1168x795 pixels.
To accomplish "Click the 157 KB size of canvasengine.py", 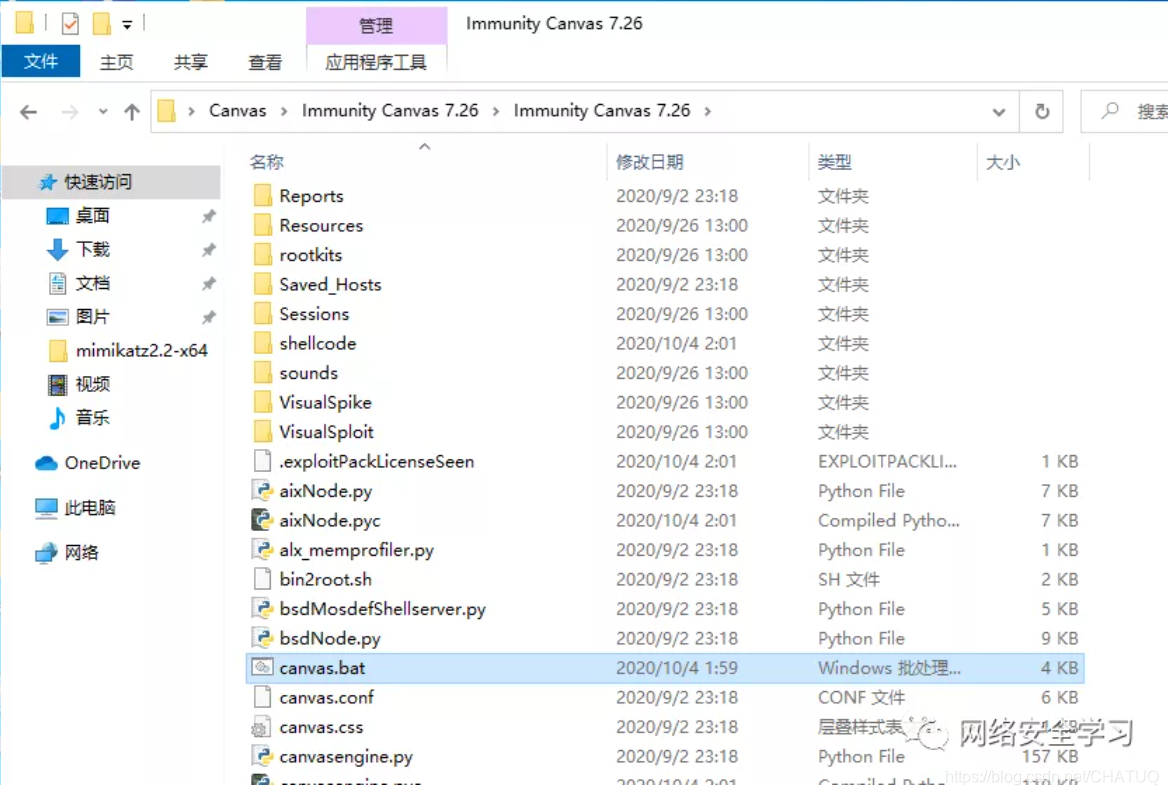I will pyautogui.click(x=1050, y=756).
